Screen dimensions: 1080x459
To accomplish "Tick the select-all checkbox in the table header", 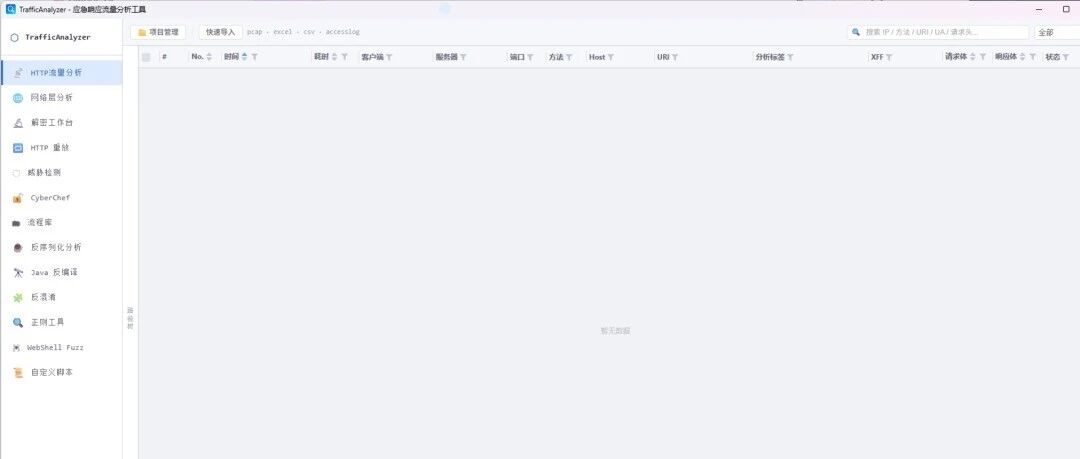I will (146, 57).
